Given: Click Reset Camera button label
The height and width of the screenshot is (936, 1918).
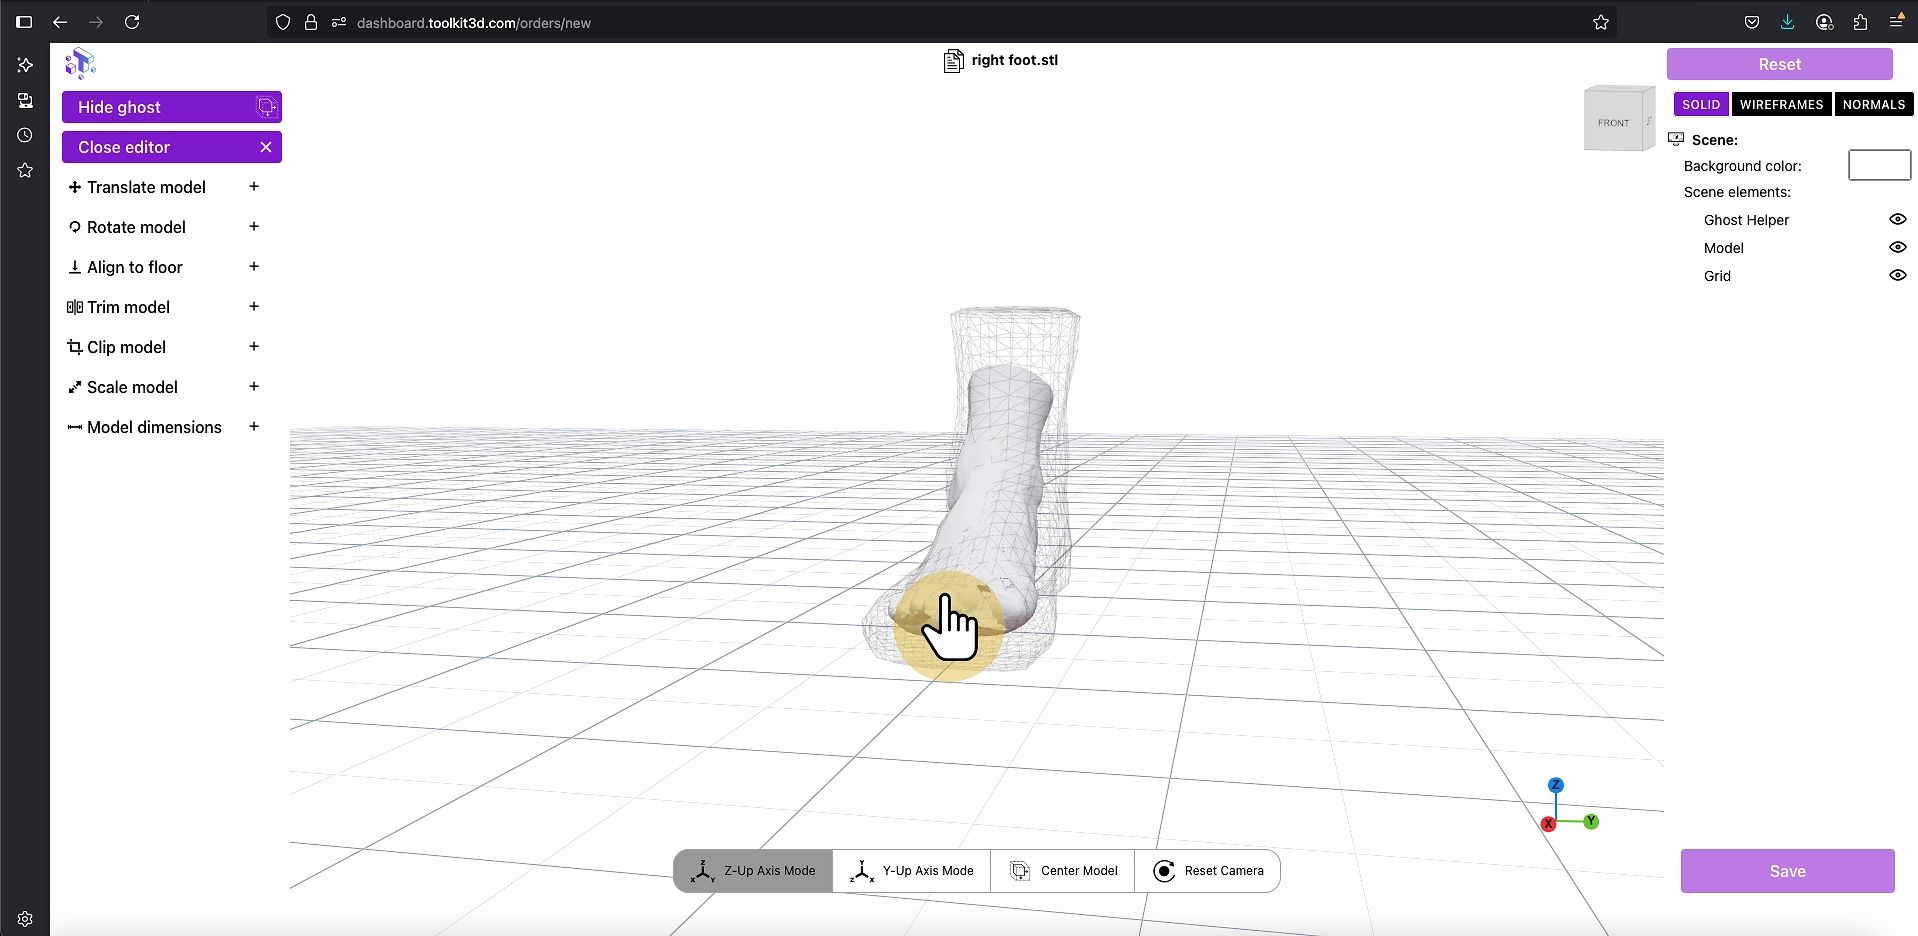Looking at the screenshot, I should (1224, 871).
